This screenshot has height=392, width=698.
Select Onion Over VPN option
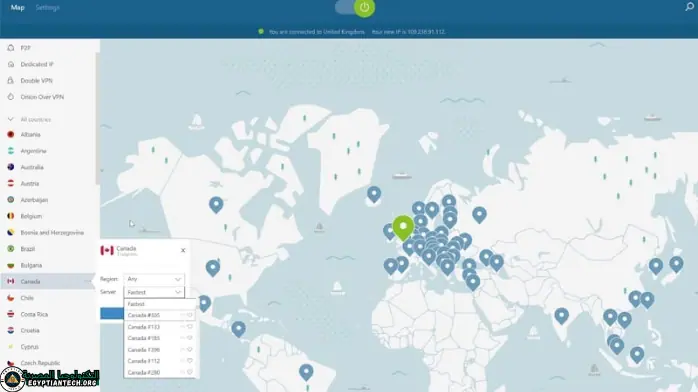point(42,97)
